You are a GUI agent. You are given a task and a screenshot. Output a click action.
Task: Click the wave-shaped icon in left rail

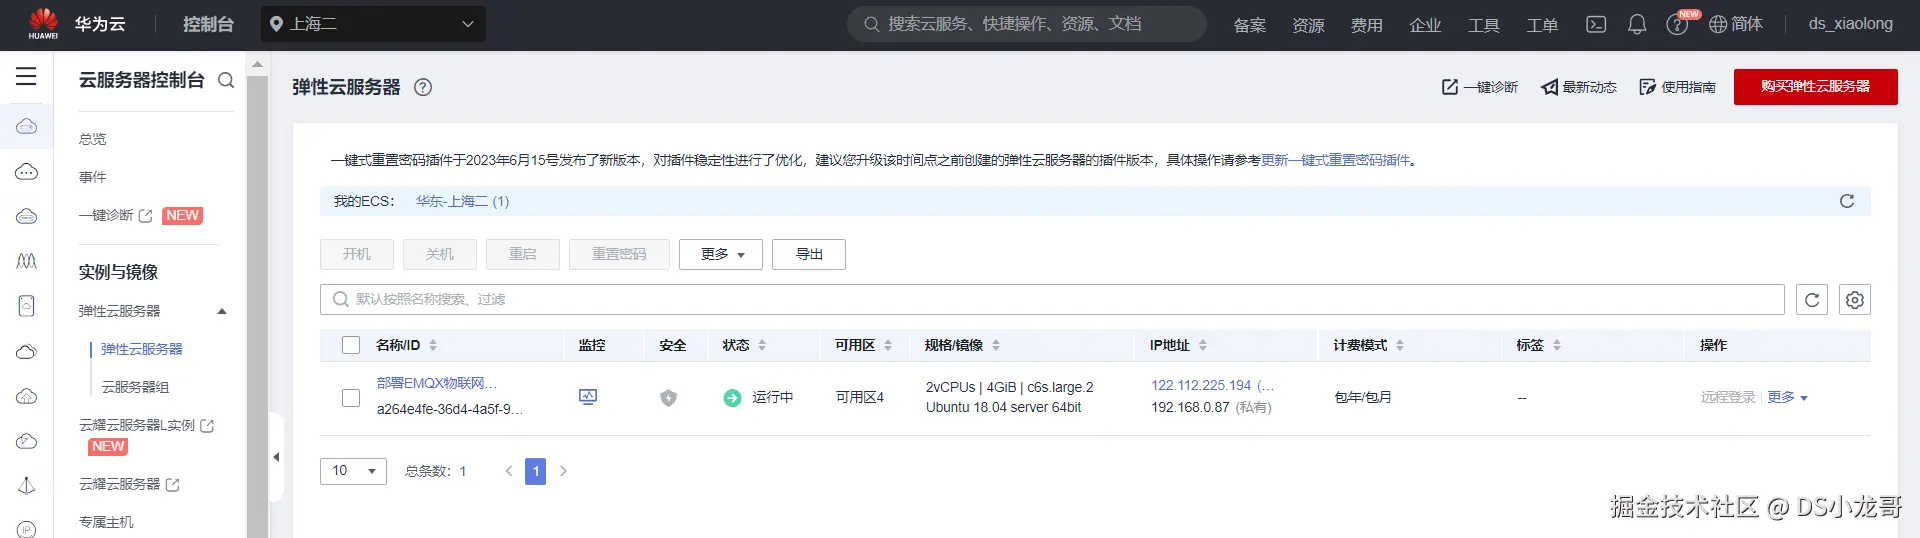point(26,261)
